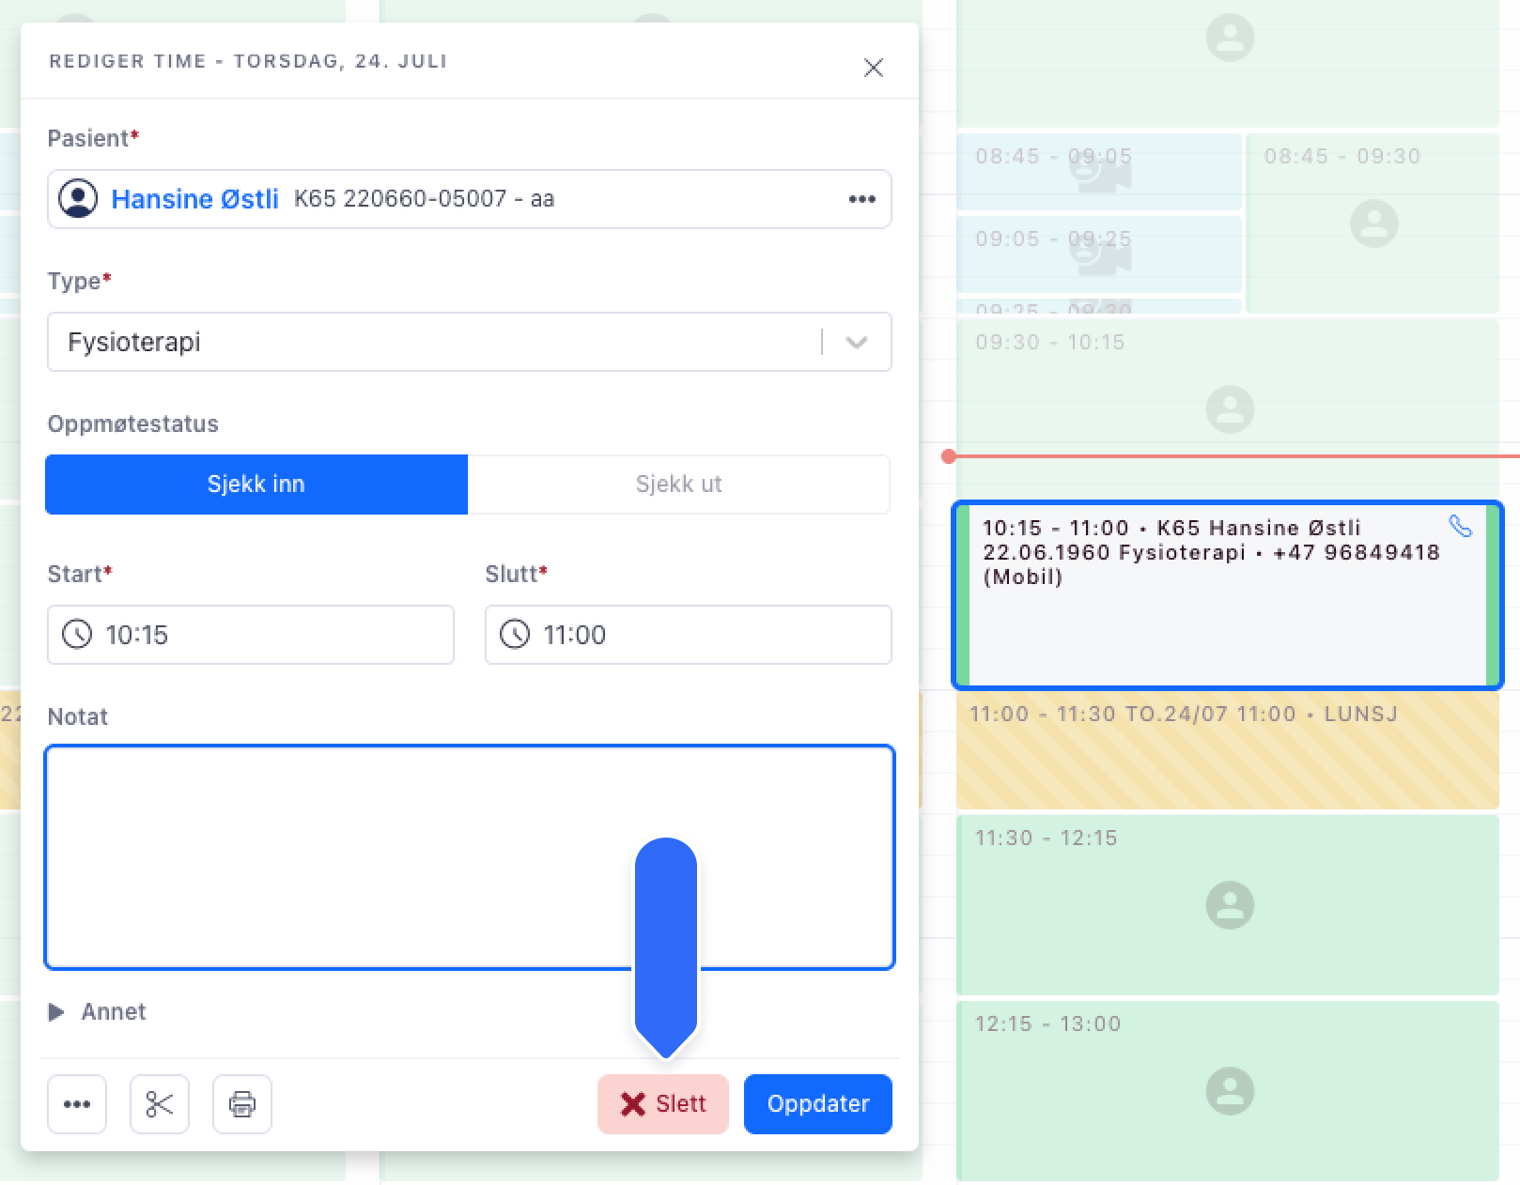Select Sjekk inn attendance status
Viewport: 1520px width, 1185px height.
pos(256,484)
